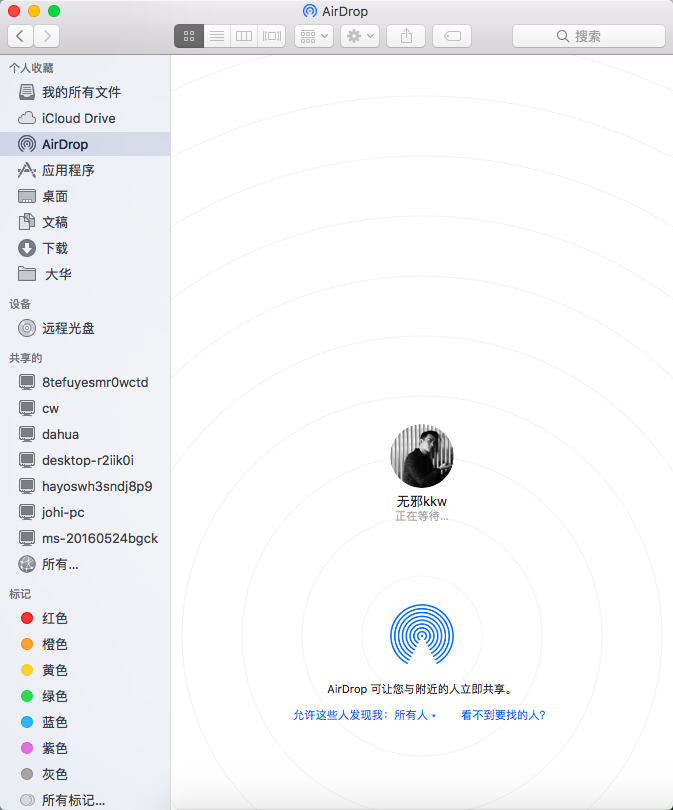Show all shared items 所有...

[85, 564]
